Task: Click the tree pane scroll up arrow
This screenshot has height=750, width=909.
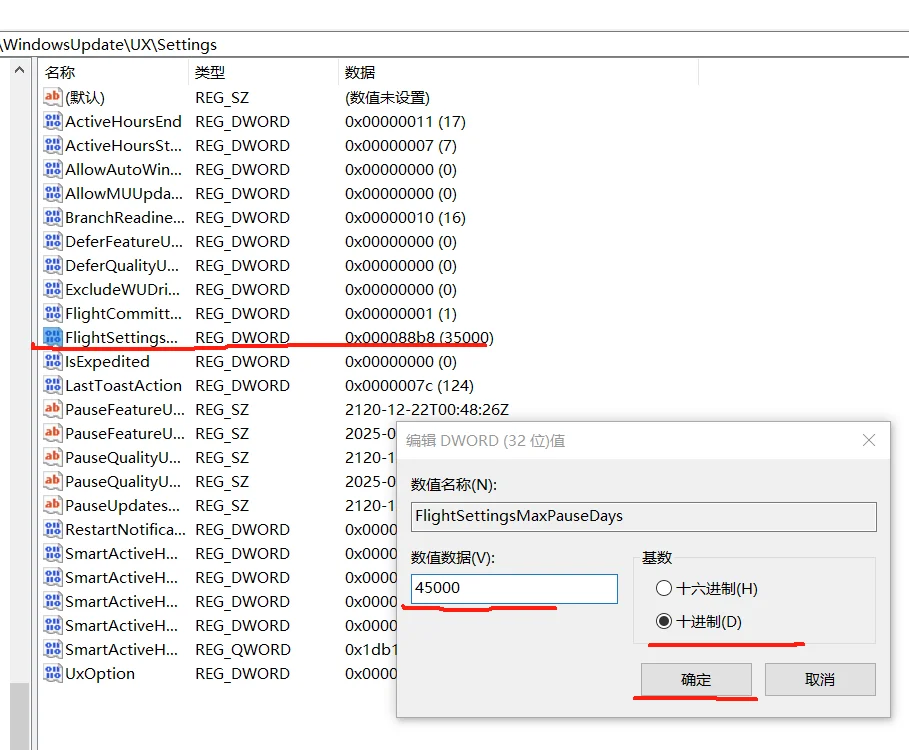Action: click(19, 71)
